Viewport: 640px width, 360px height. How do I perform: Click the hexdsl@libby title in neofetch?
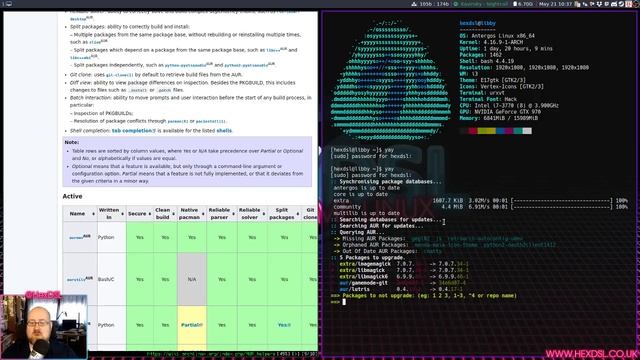[478, 23]
